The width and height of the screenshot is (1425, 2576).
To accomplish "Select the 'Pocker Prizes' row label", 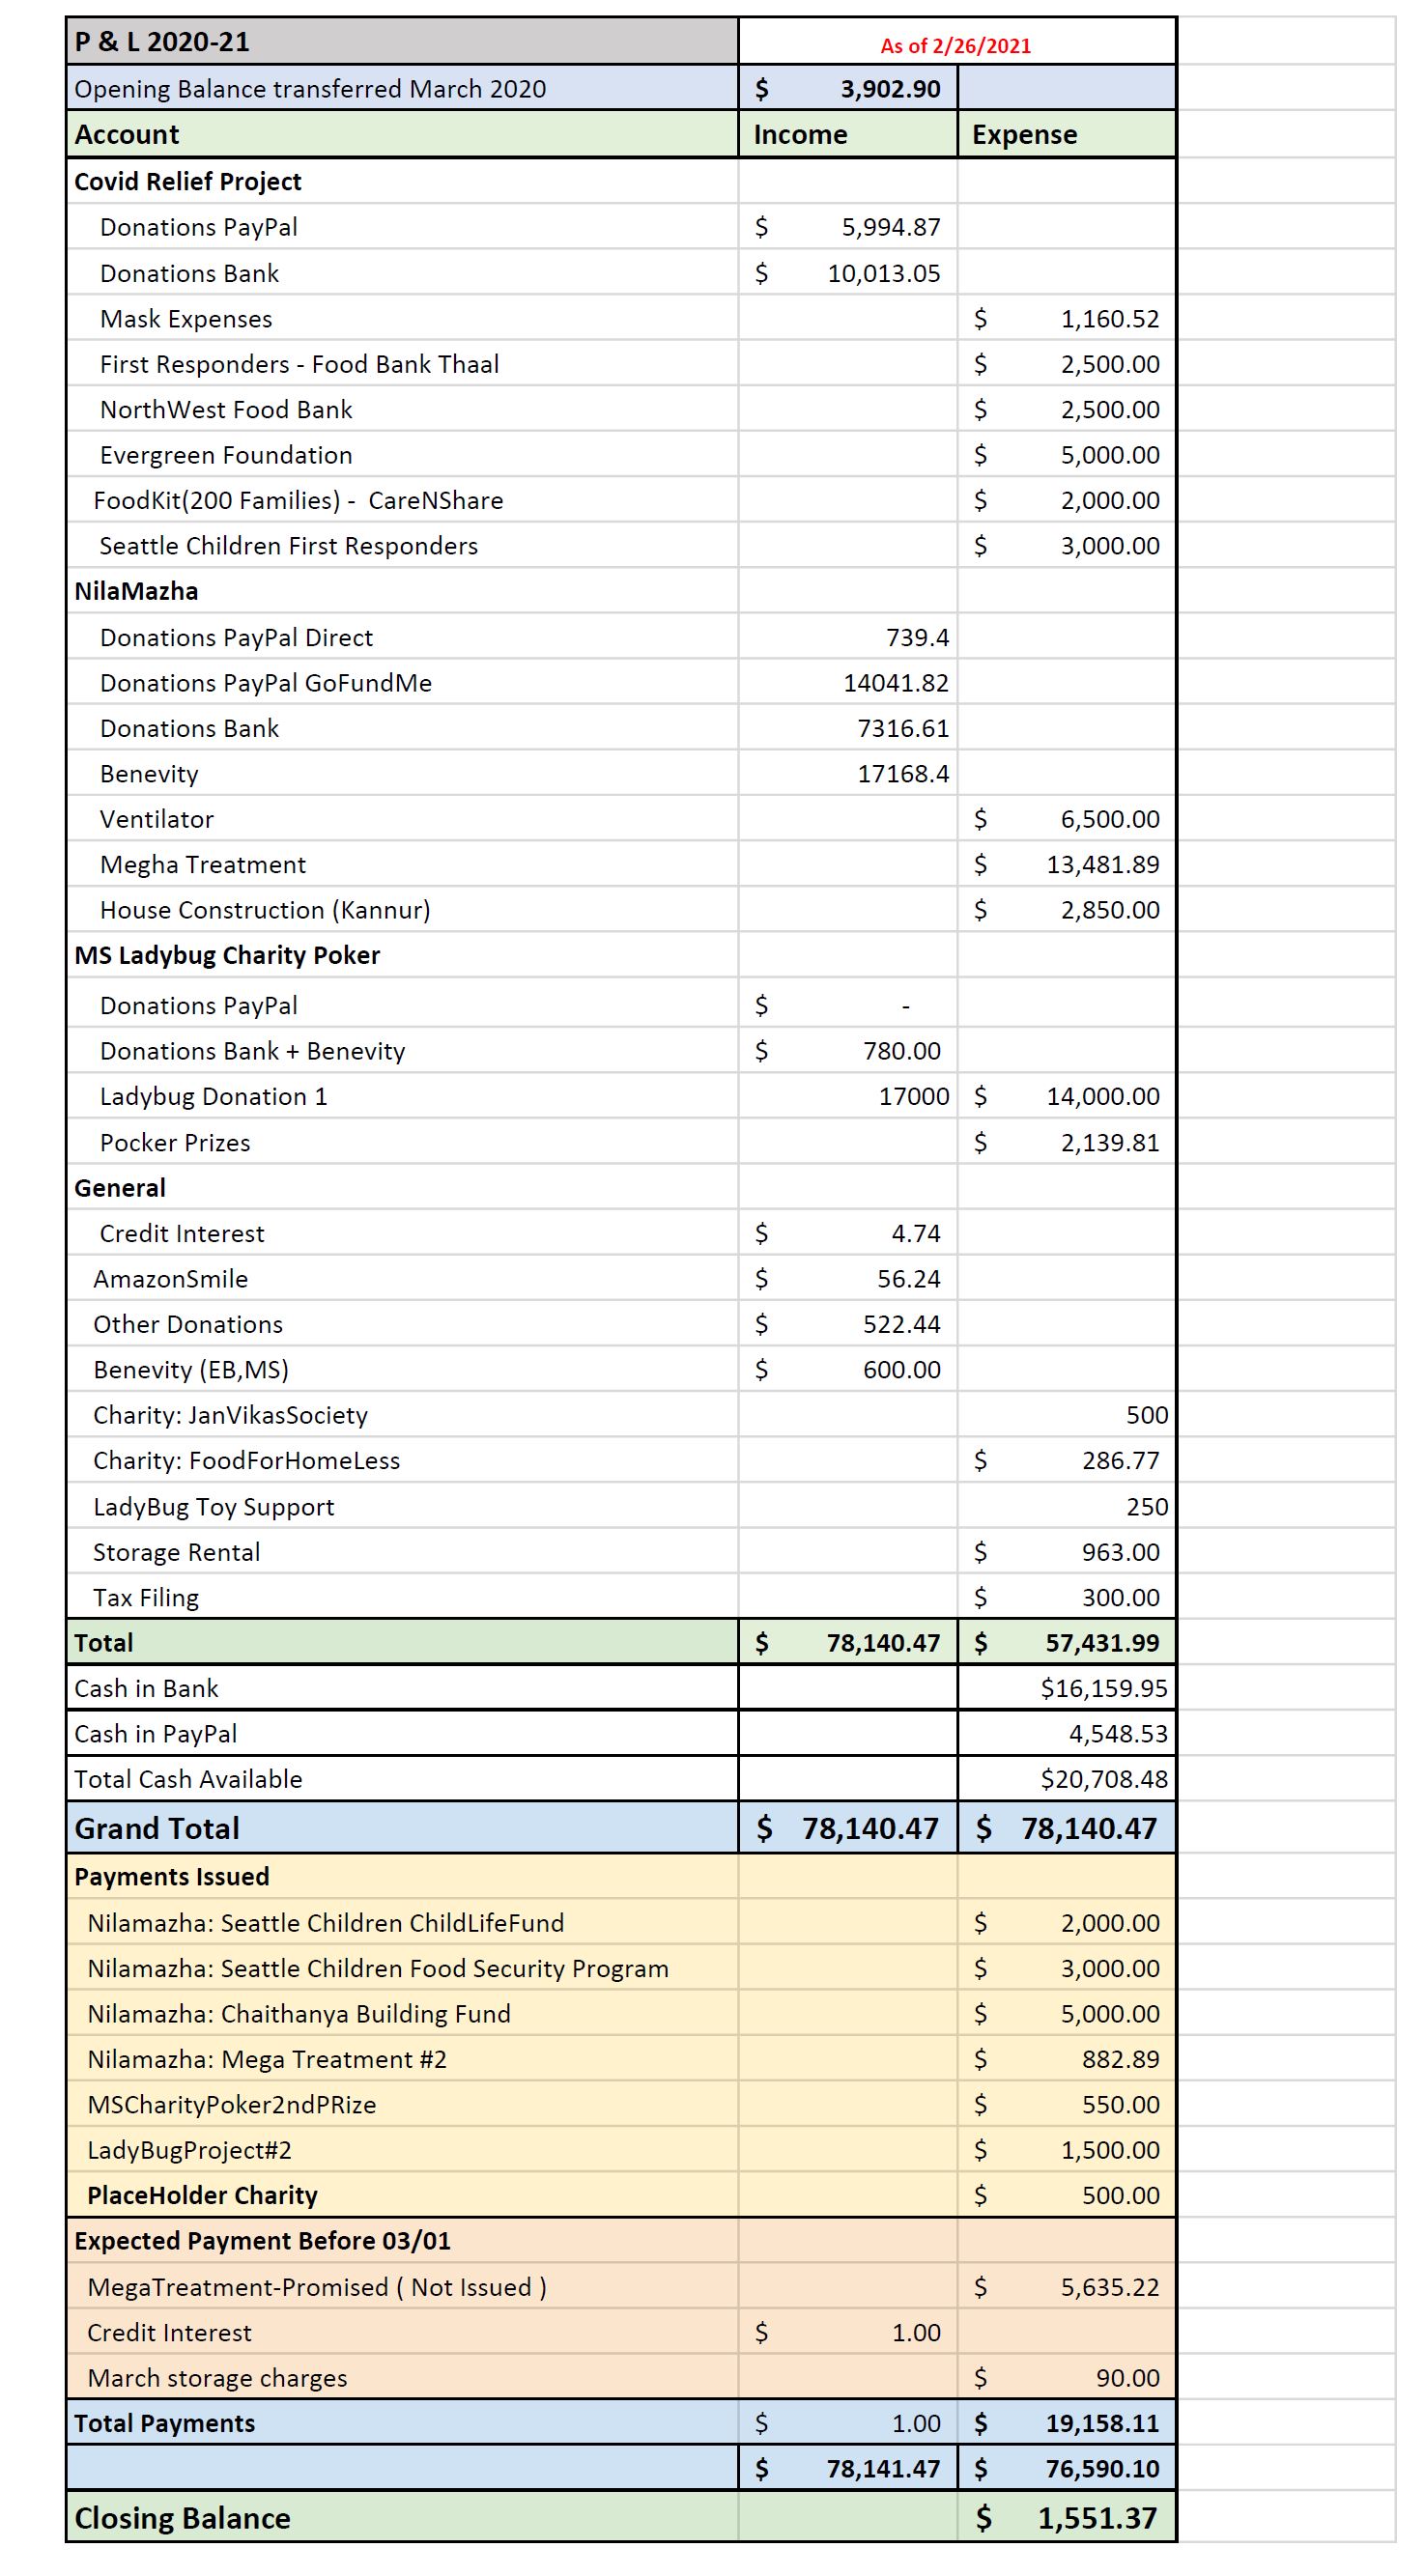I will (402, 1142).
